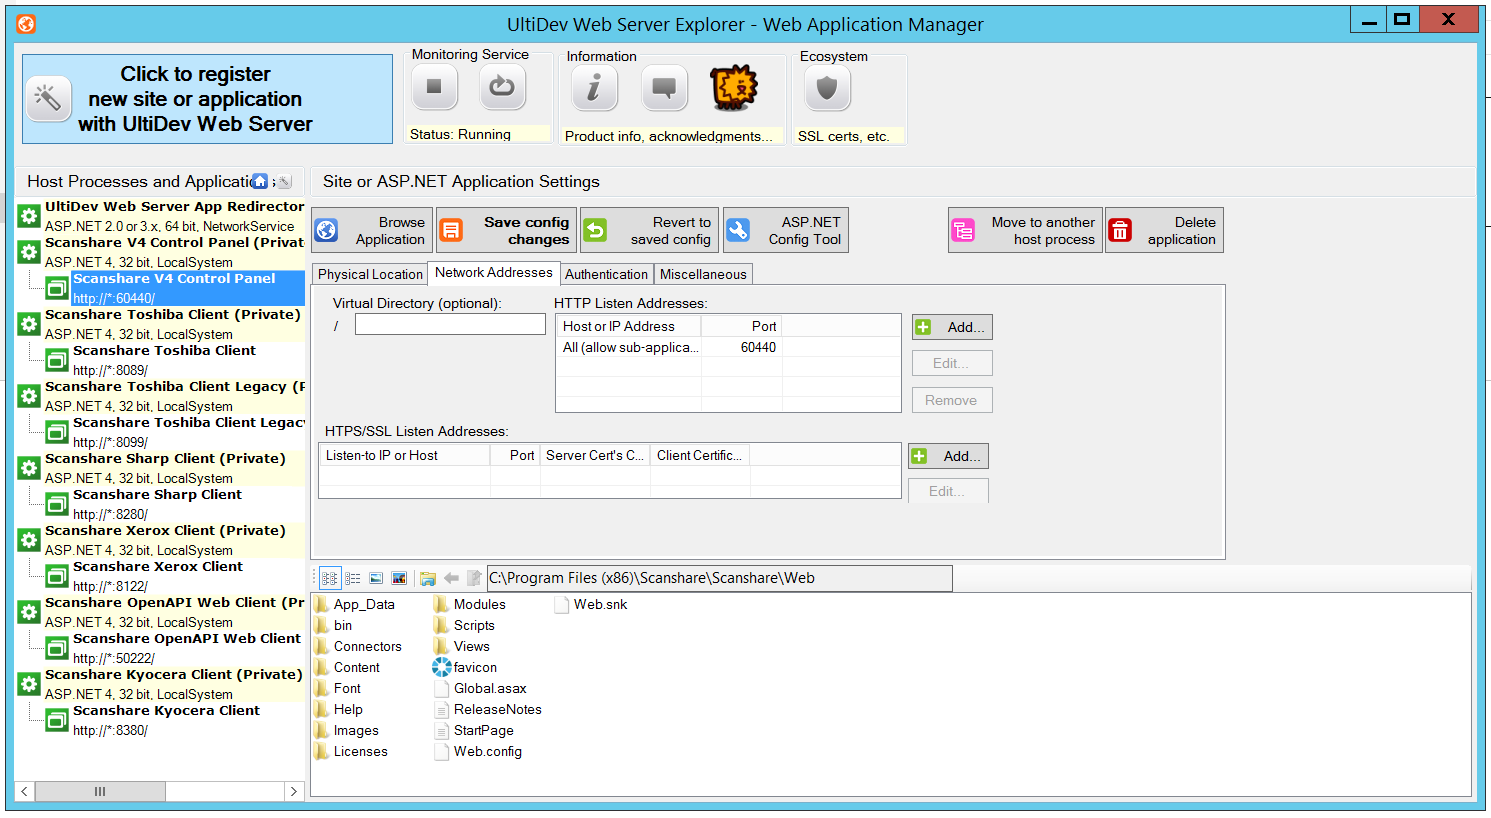Click the App_Data folder icon
This screenshot has width=1491, height=818.
(x=322, y=604)
